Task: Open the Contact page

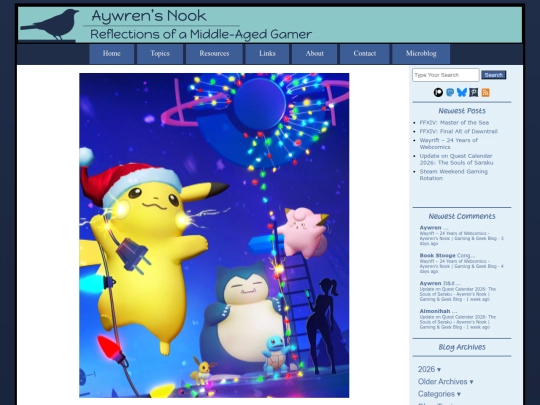Action: 365,54
